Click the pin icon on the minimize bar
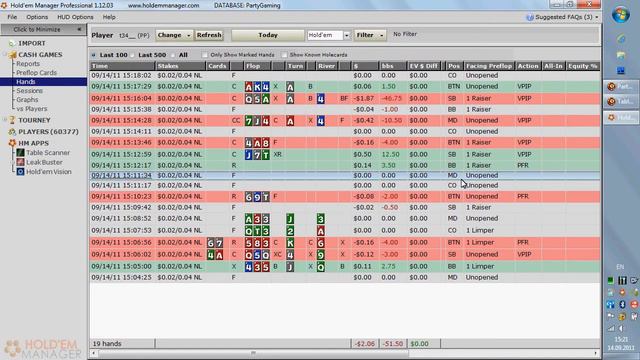This screenshot has width=640, height=360. point(79,29)
